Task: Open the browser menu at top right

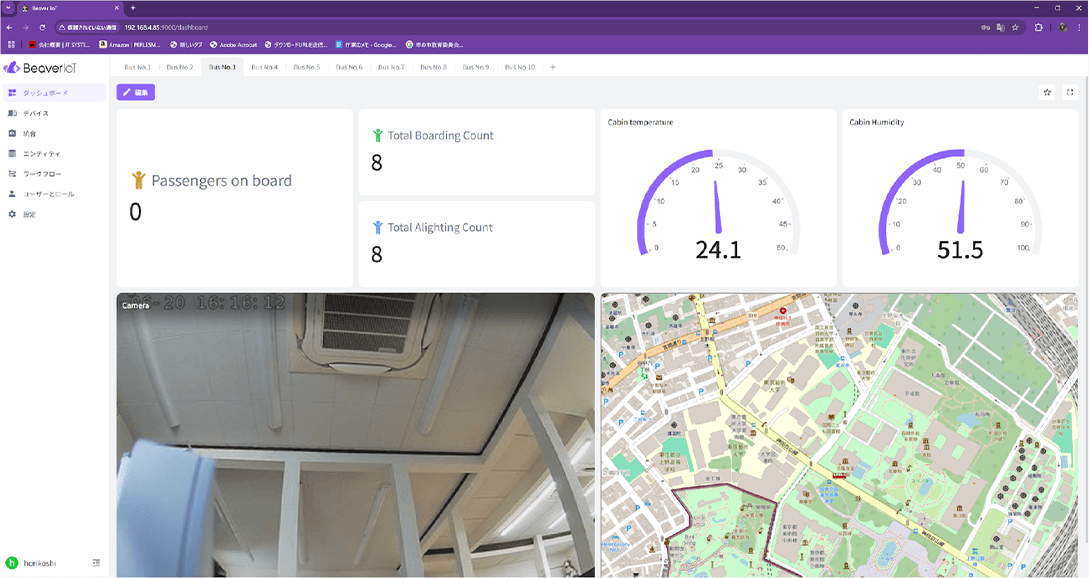Action: [x=1077, y=28]
